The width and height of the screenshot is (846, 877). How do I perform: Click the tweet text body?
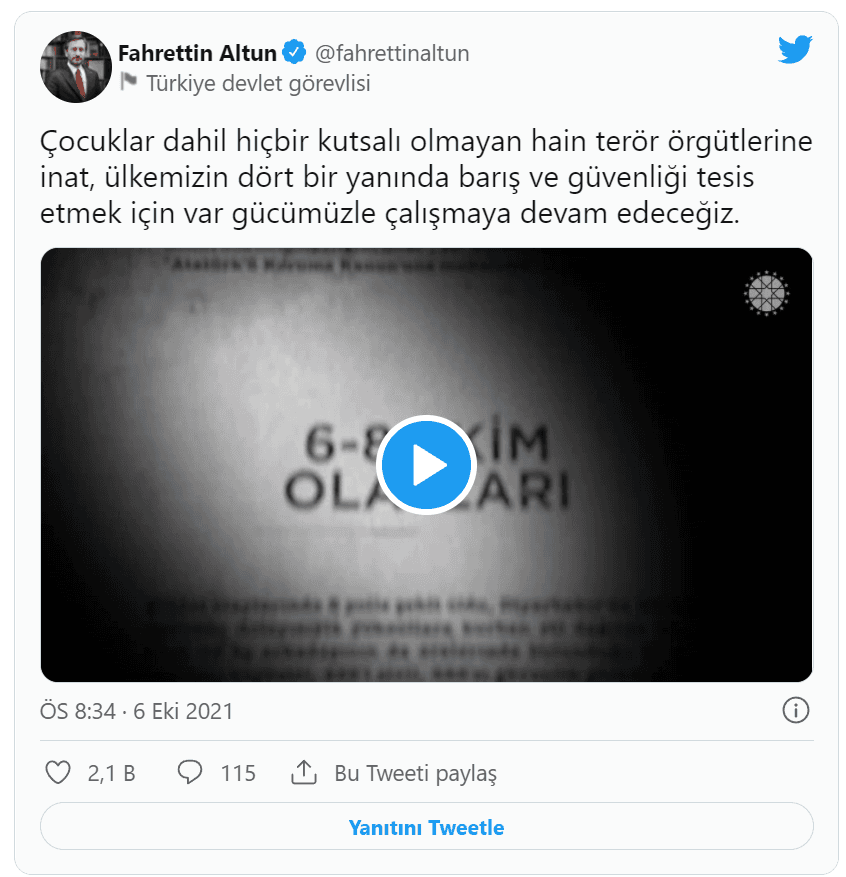(426, 177)
